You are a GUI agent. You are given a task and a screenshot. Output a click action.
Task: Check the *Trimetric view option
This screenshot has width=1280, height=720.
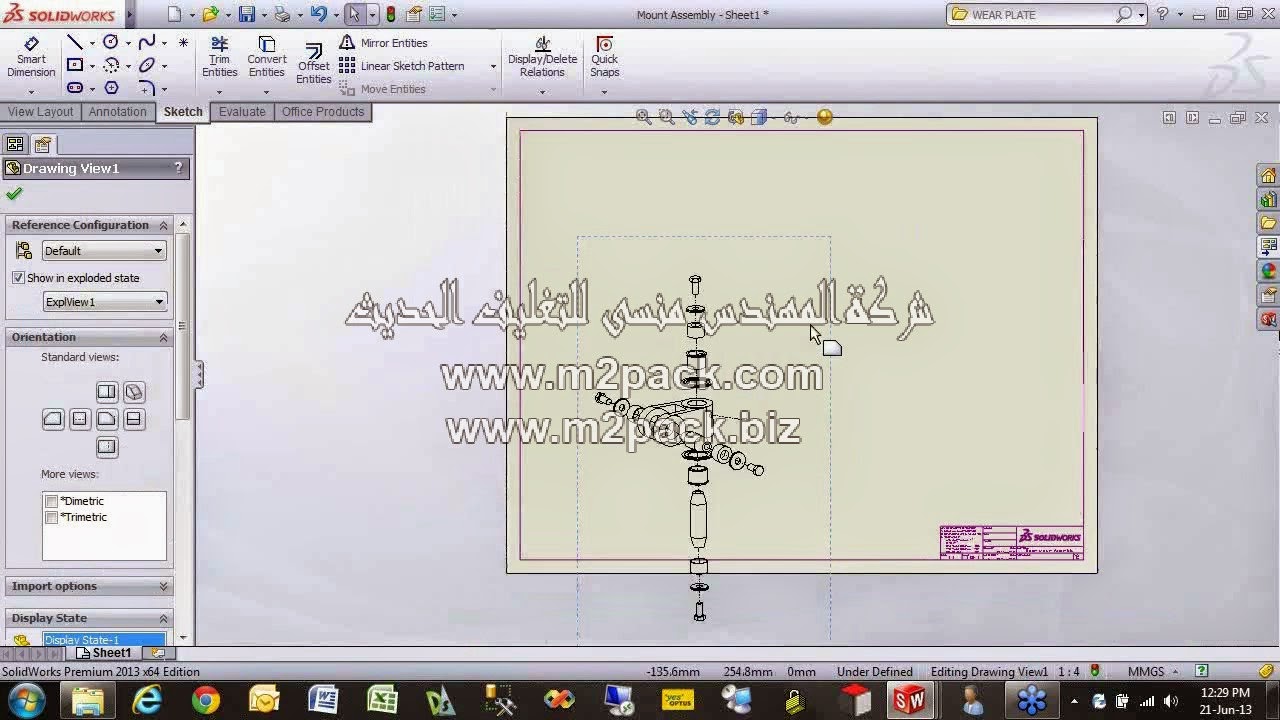(x=51, y=517)
